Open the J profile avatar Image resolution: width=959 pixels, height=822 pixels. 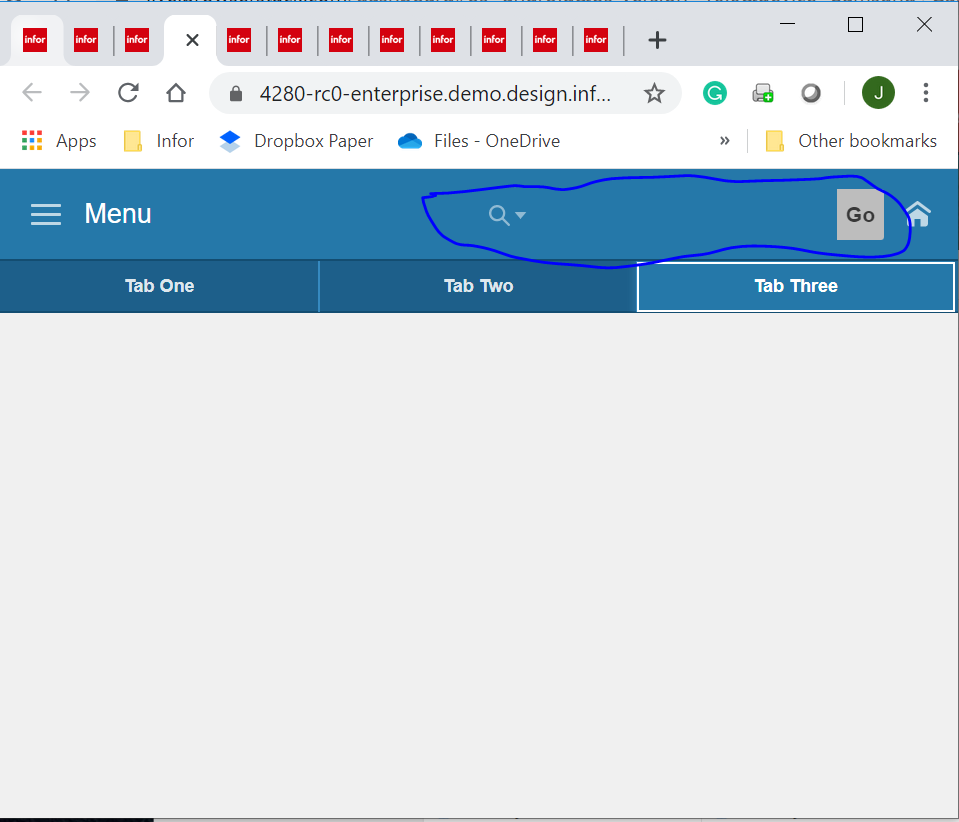coord(878,93)
